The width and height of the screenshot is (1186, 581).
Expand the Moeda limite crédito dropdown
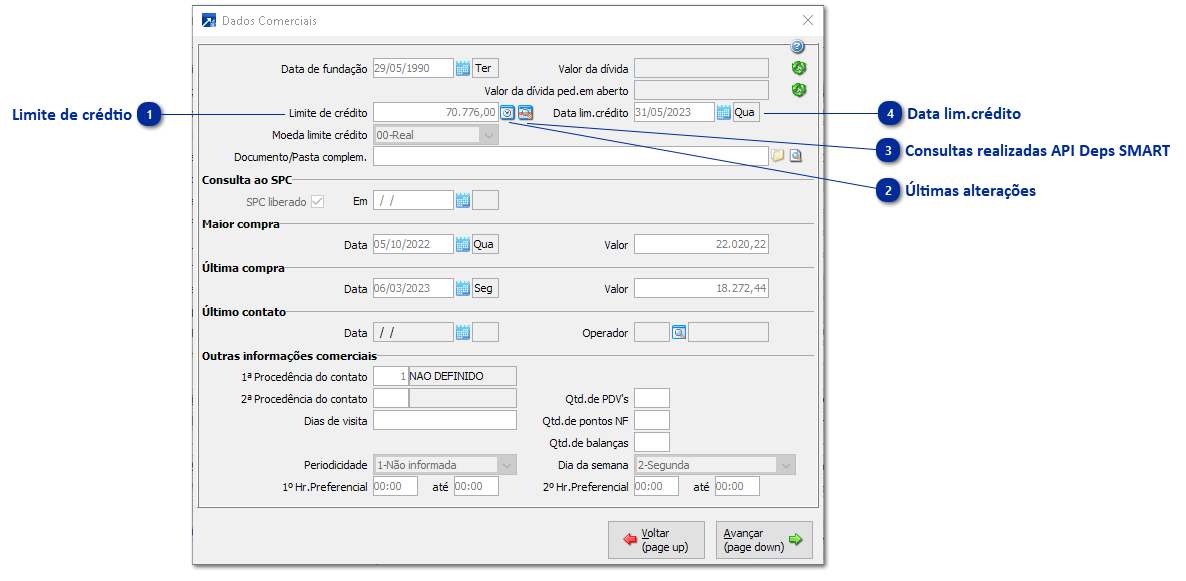point(489,135)
